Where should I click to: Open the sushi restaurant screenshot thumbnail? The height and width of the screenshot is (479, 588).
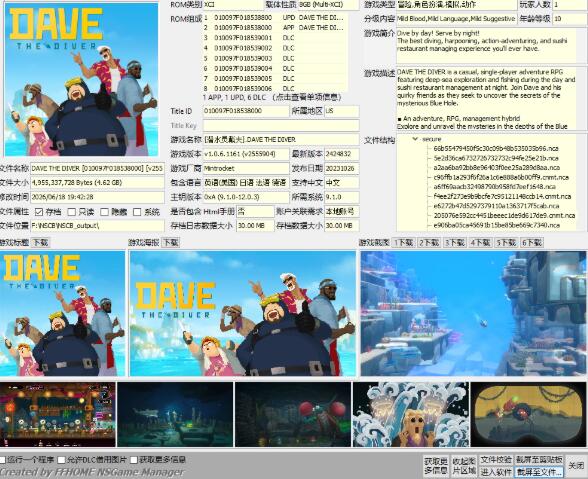click(58, 414)
